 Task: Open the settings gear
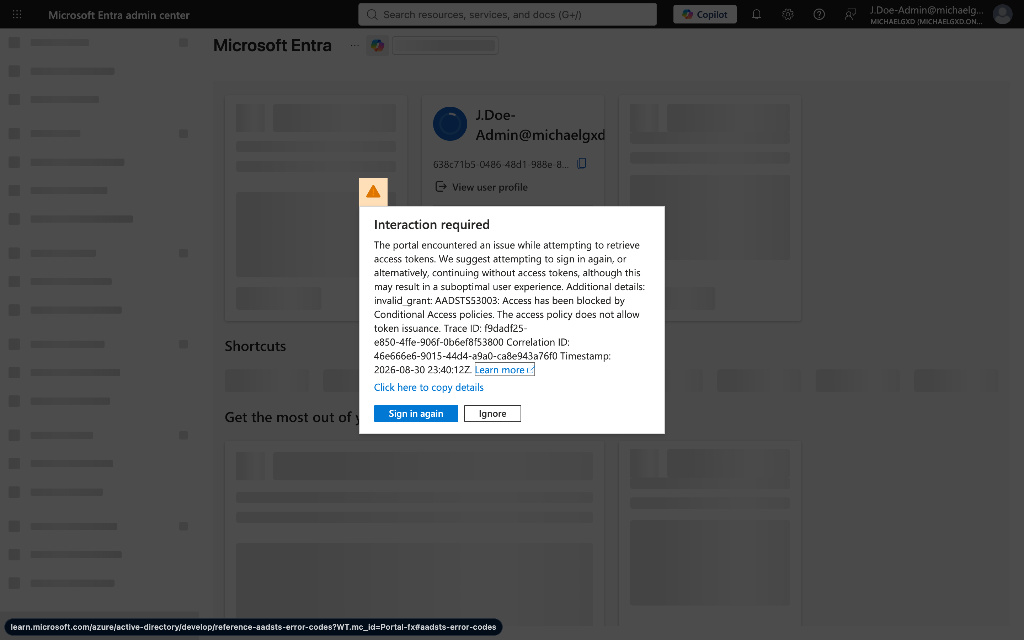point(788,14)
